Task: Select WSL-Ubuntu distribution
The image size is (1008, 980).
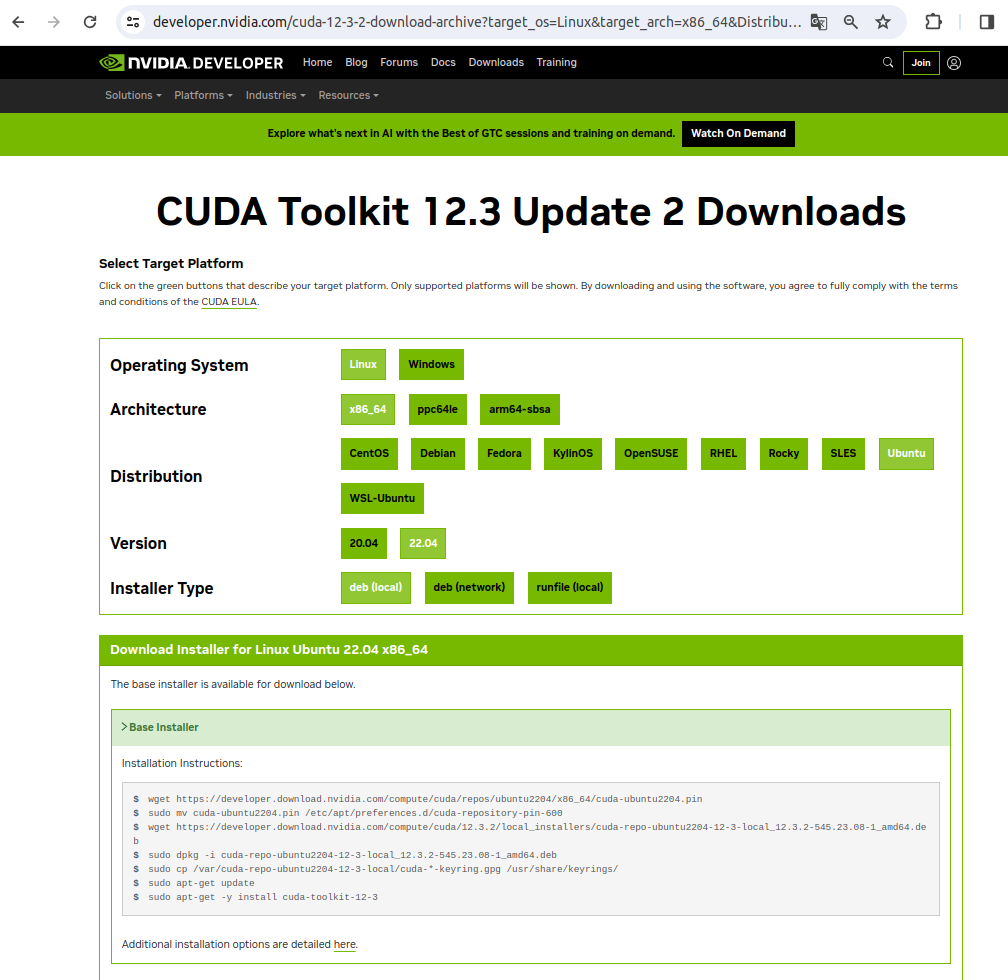Action: pyautogui.click(x=382, y=498)
